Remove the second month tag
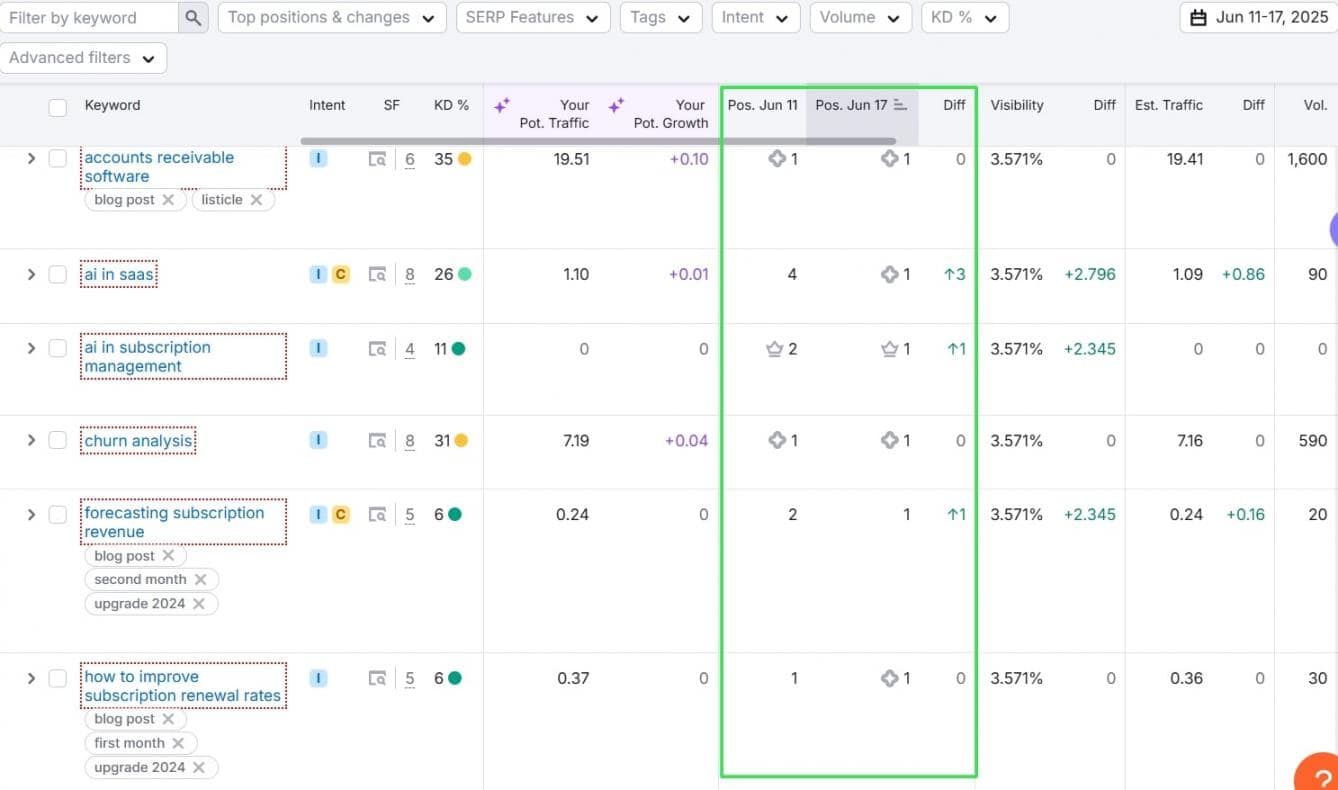The image size is (1338, 790). click(201, 580)
